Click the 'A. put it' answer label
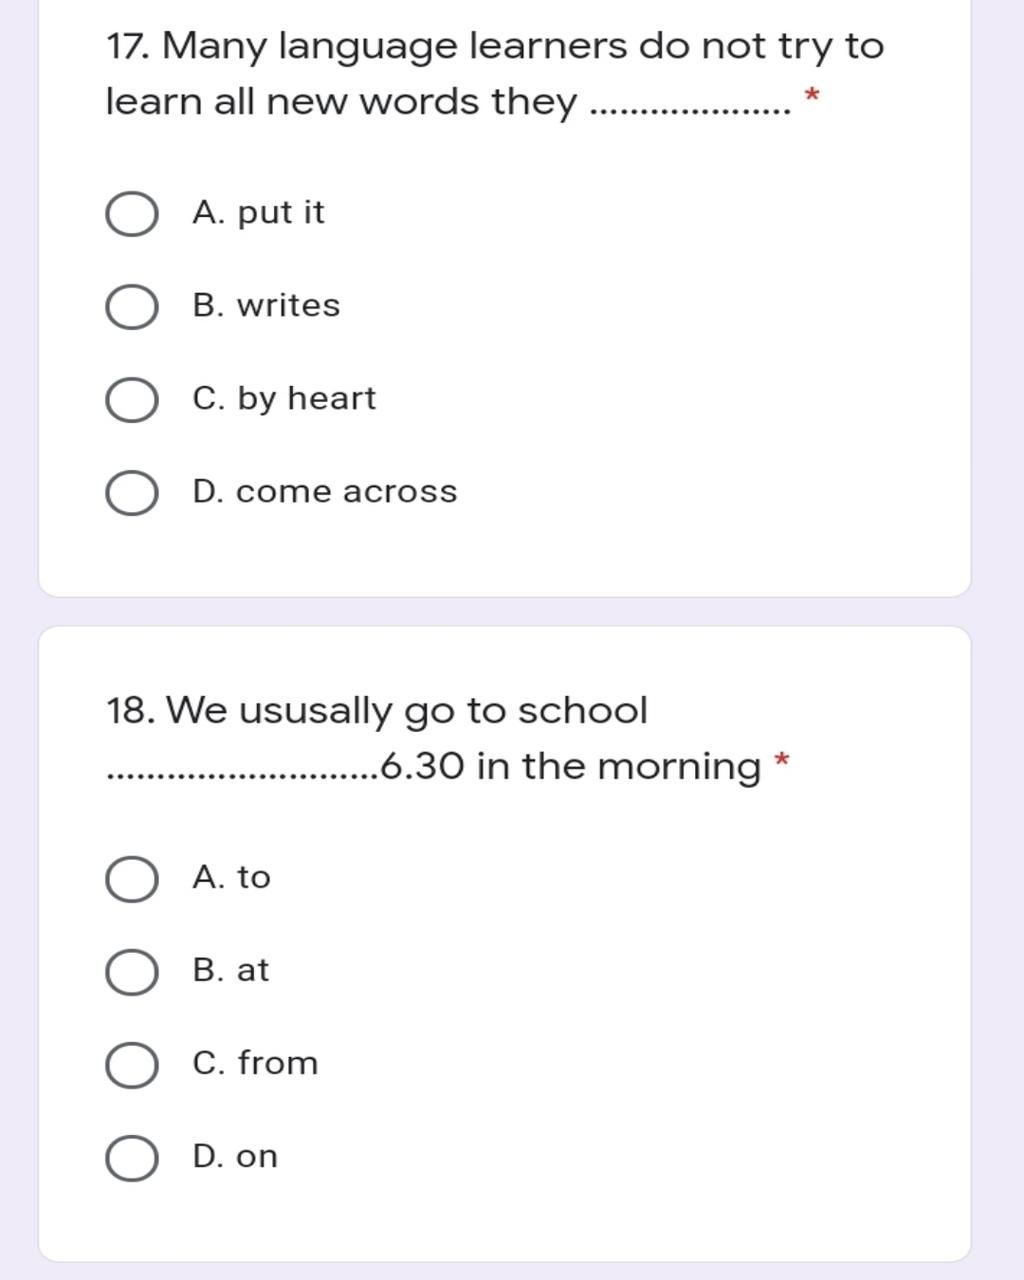 coord(259,213)
